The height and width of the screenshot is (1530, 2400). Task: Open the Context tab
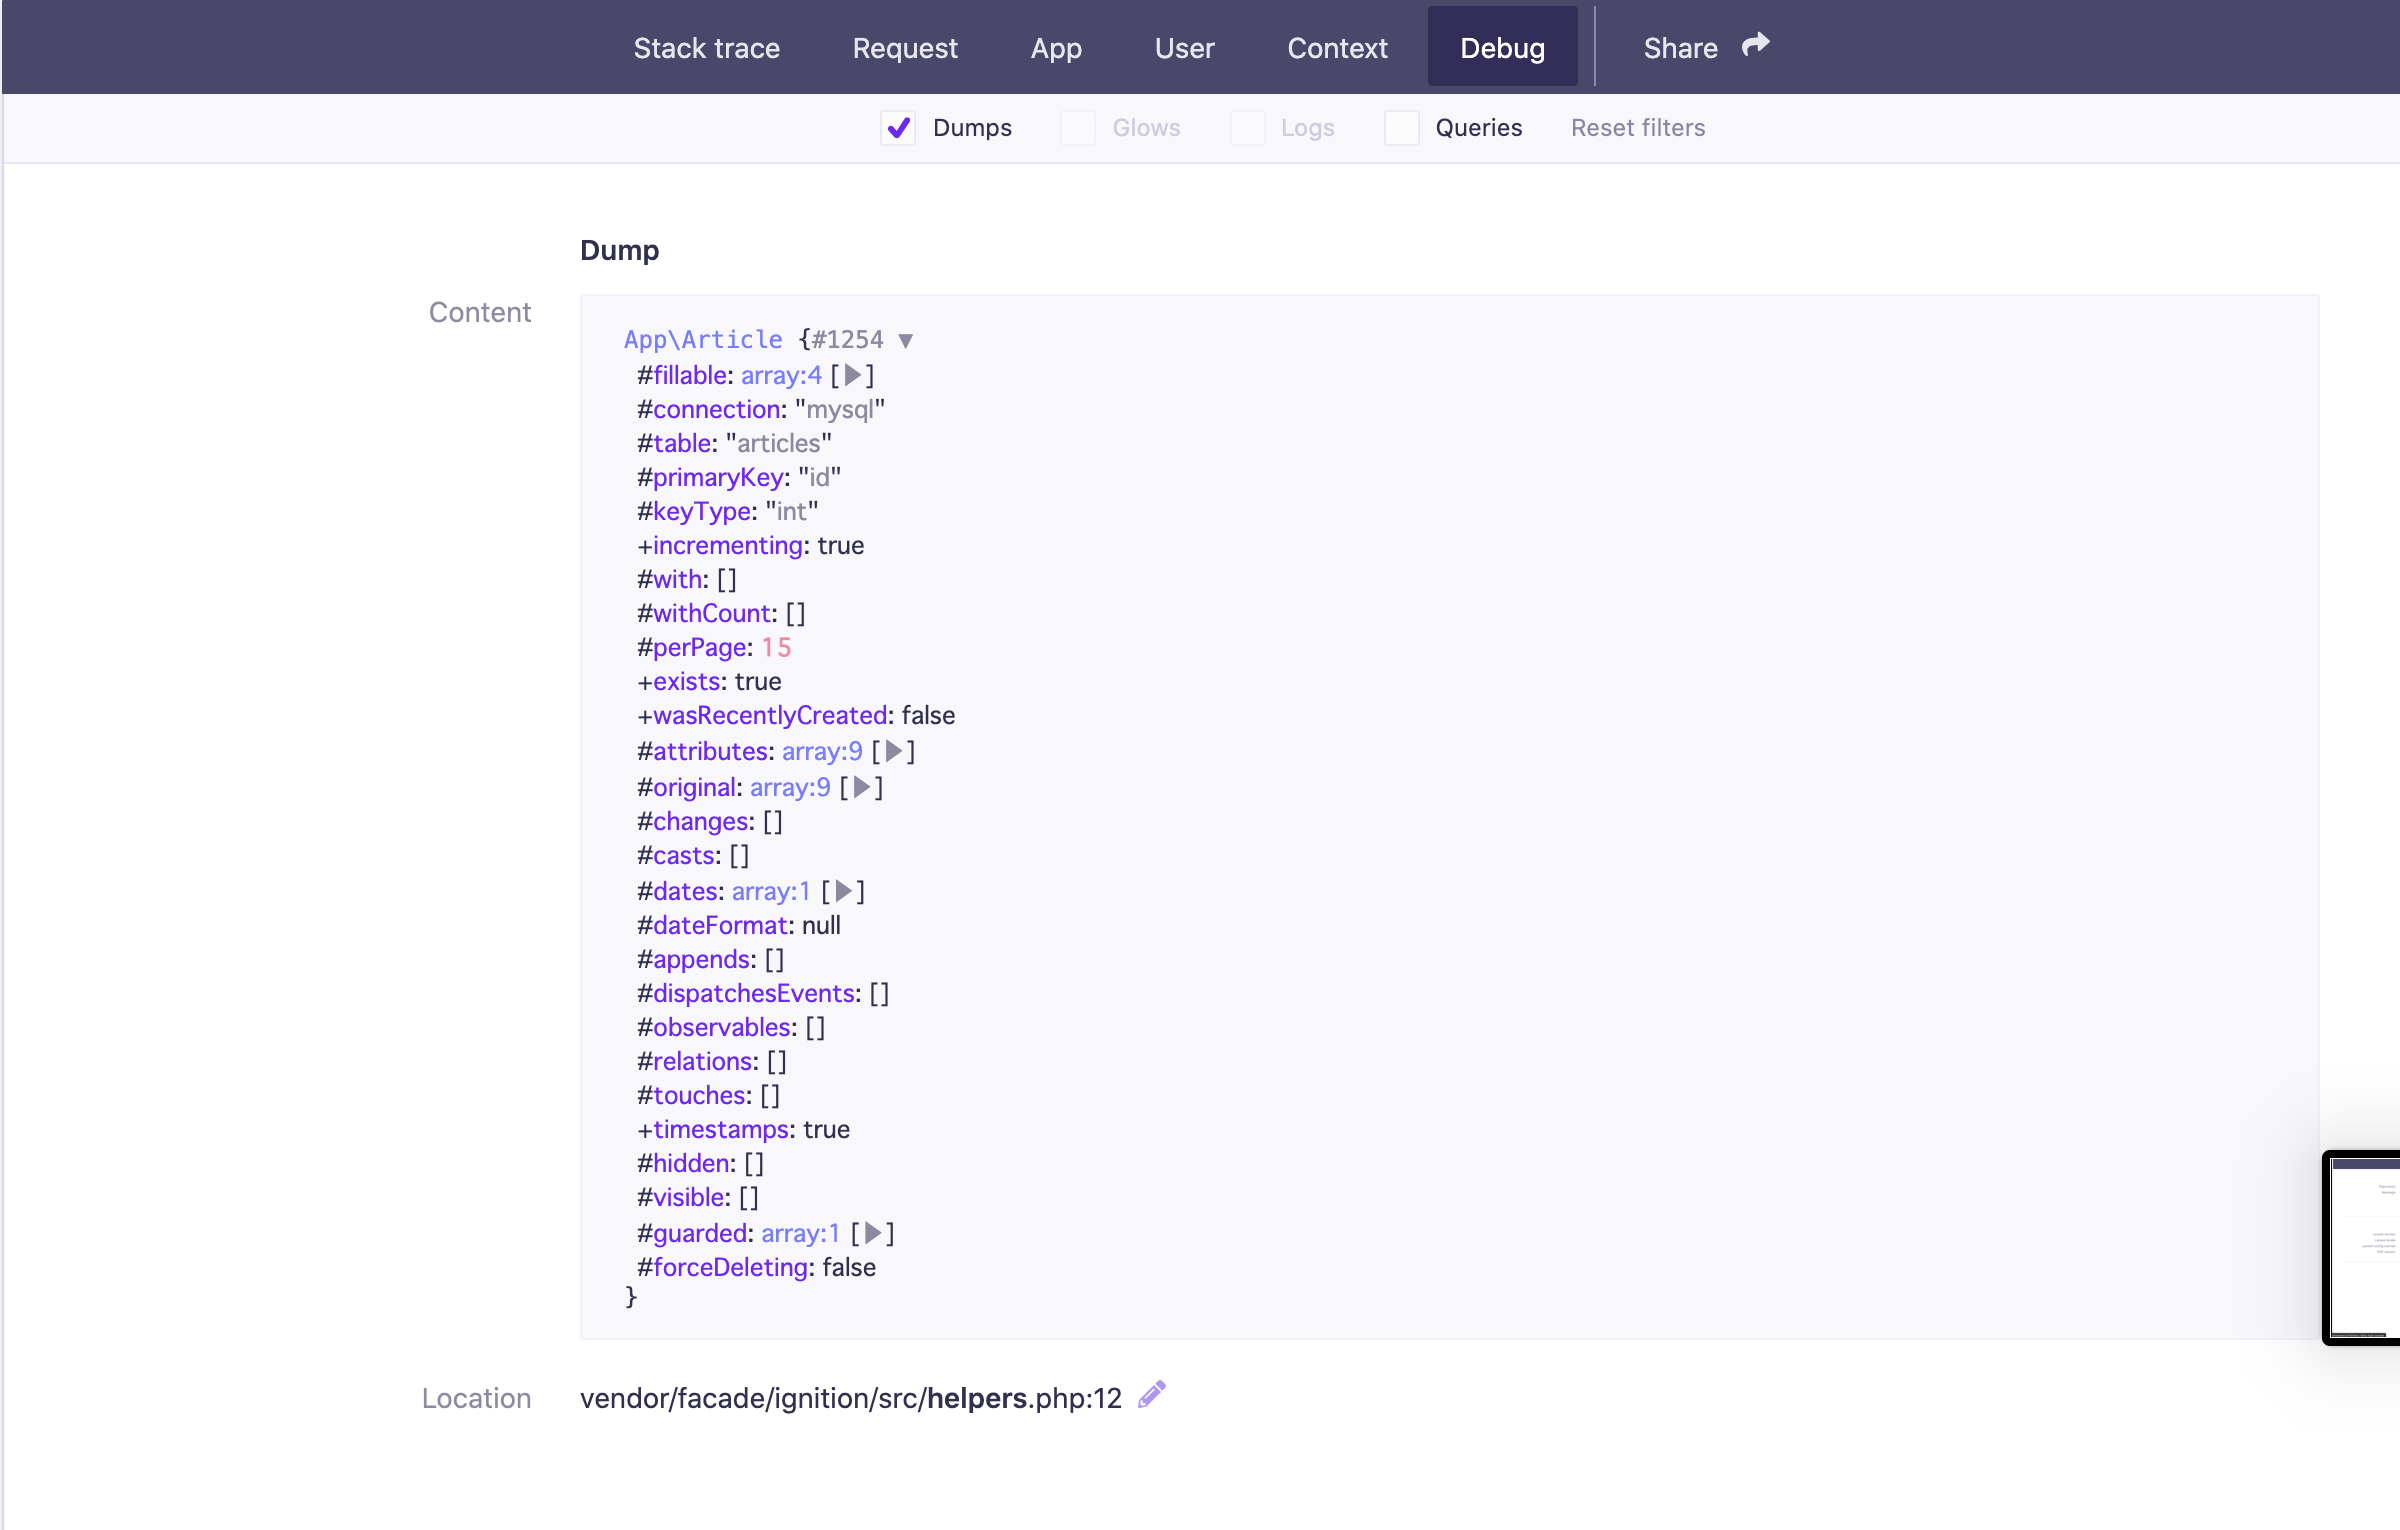click(x=1337, y=48)
